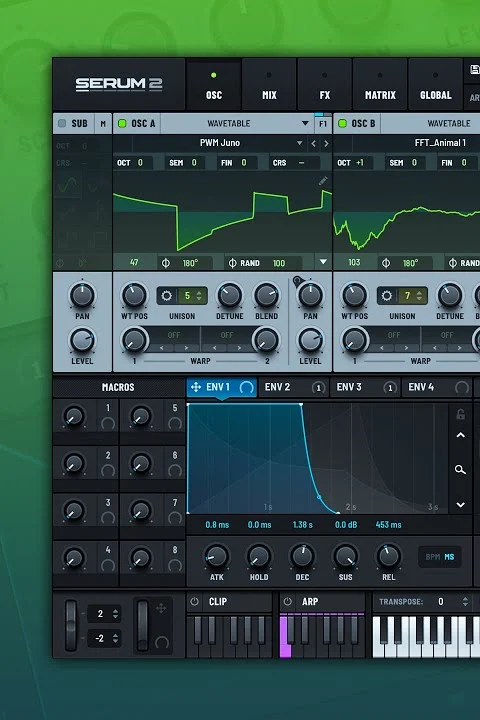Viewport: 480px width, 720px height.
Task: Toggle the ARP power button
Action: (288, 602)
